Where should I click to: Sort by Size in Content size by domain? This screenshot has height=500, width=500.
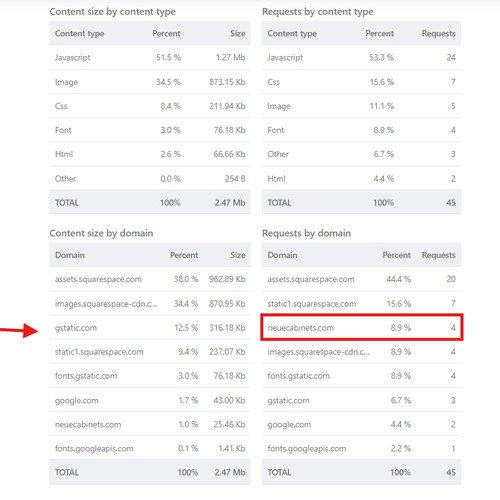(237, 255)
